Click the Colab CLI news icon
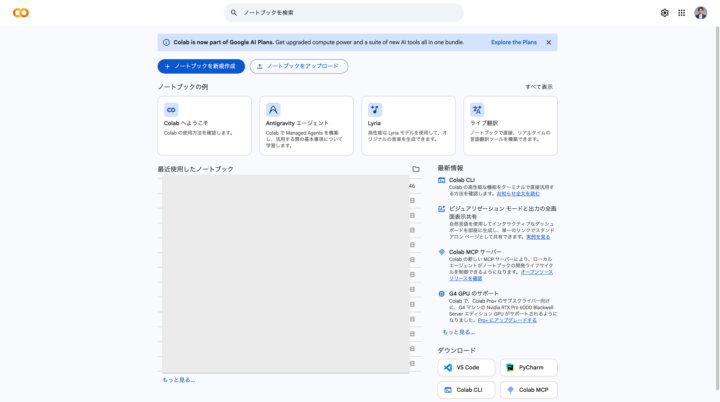The image size is (720, 402). [441, 181]
